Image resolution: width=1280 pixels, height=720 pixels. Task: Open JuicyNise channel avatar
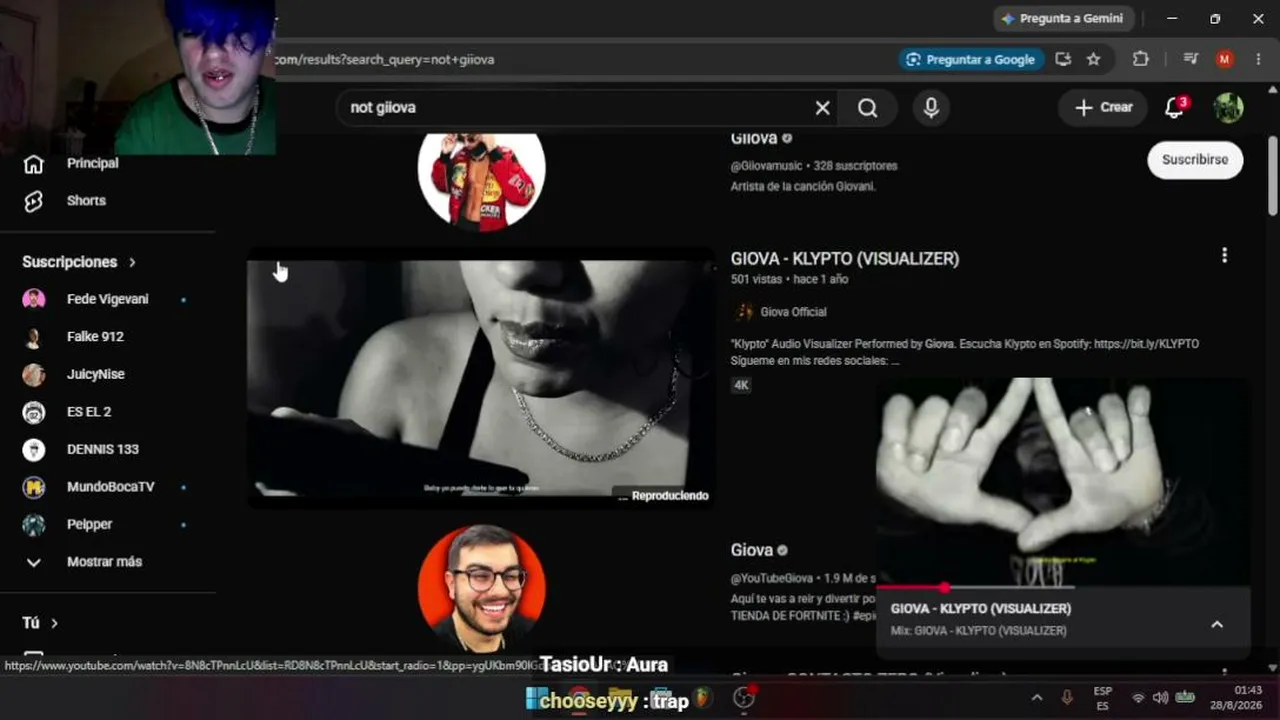pyautogui.click(x=34, y=374)
